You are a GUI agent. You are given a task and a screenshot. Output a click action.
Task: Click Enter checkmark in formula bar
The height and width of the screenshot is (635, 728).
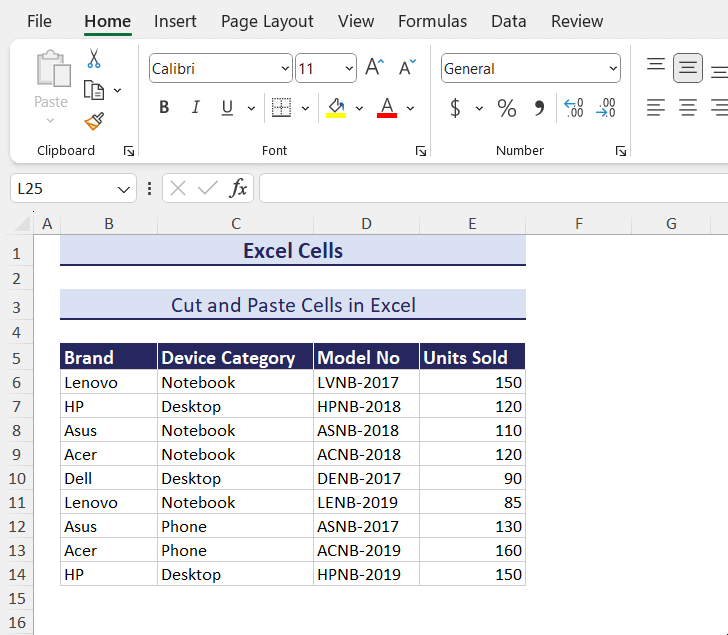208,188
